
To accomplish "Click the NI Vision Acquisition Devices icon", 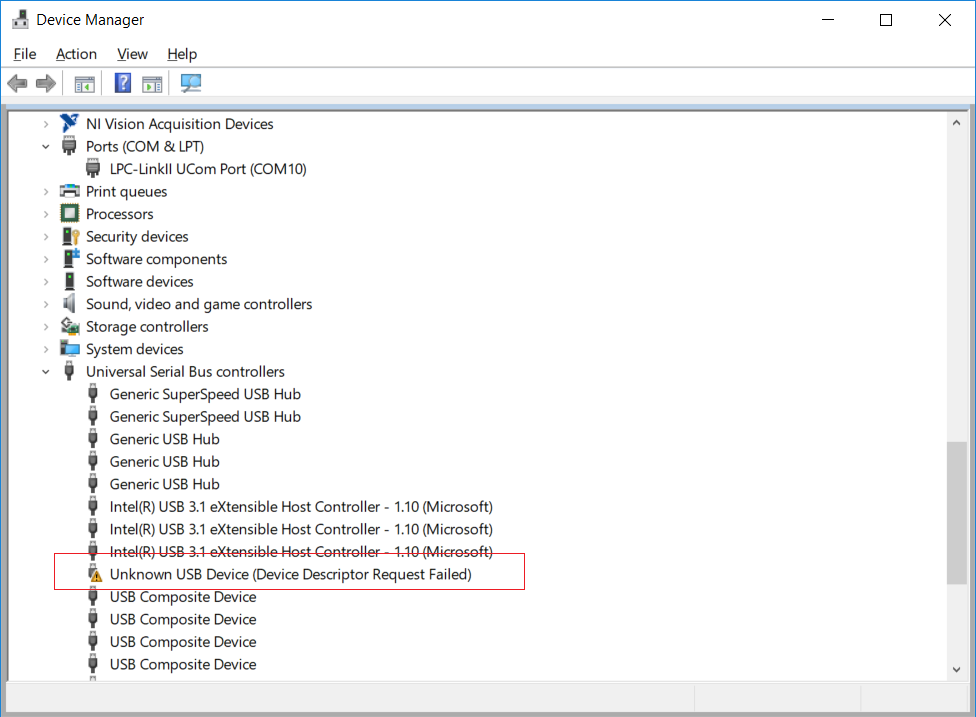I will [69, 123].
